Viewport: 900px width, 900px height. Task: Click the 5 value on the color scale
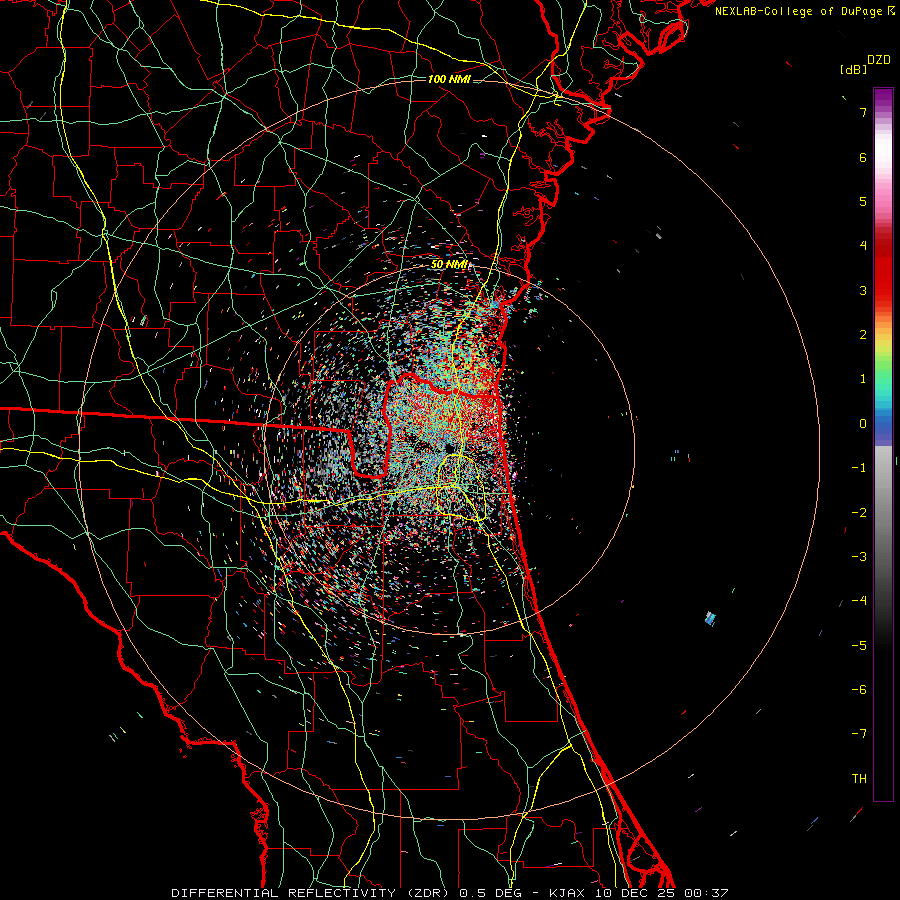click(863, 201)
